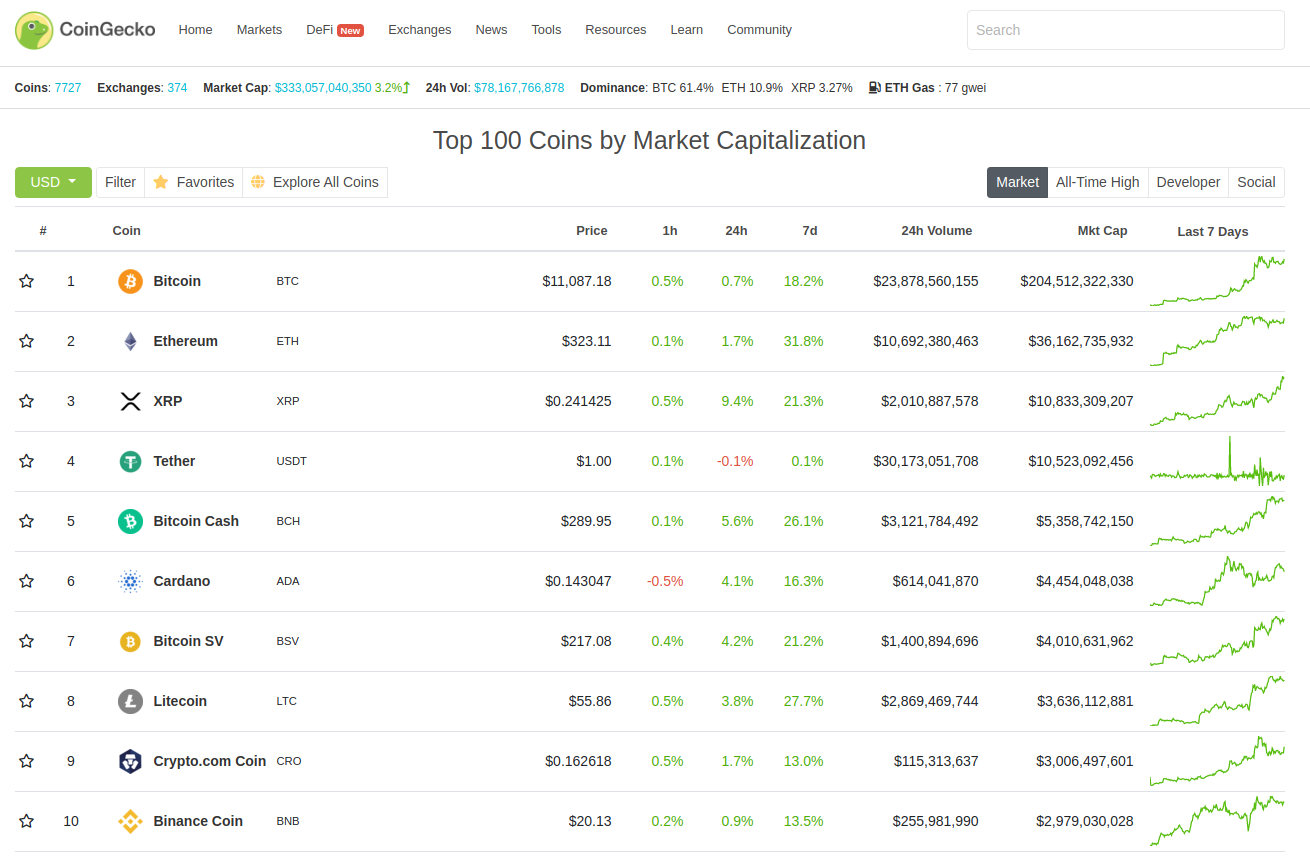Open the USD currency dropdown
1310x856 pixels.
click(x=53, y=182)
